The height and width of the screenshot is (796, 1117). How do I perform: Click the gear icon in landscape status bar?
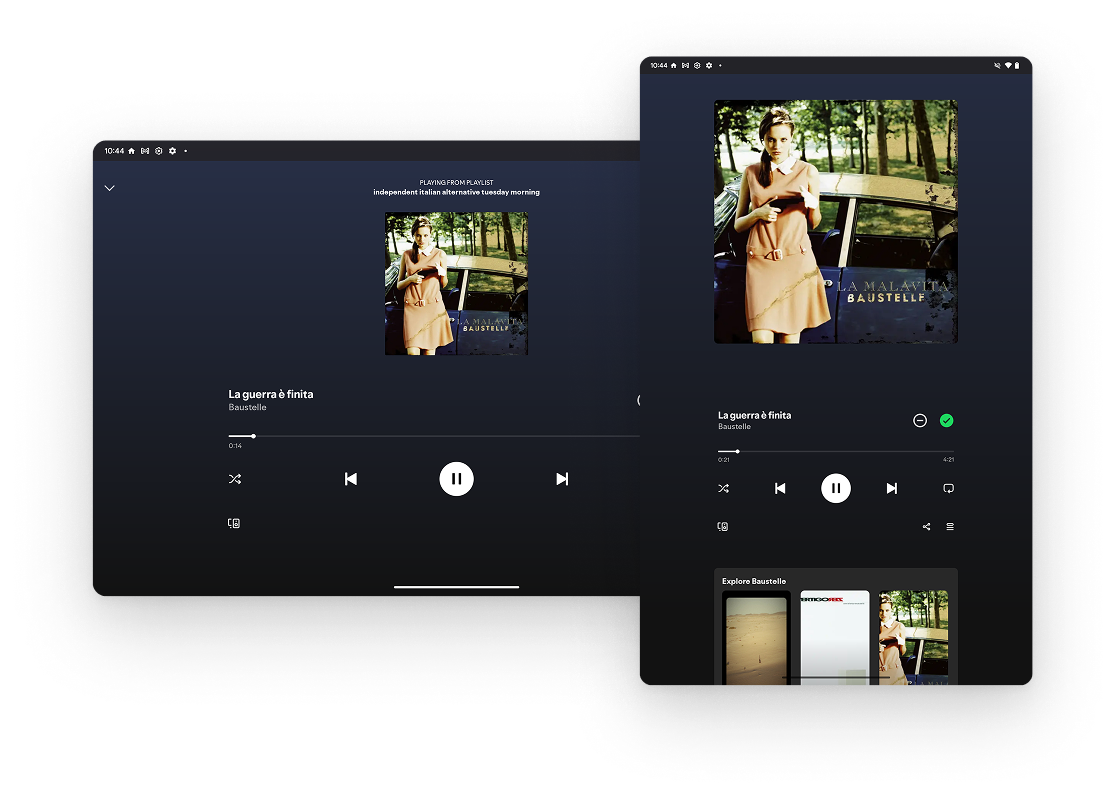coord(172,151)
